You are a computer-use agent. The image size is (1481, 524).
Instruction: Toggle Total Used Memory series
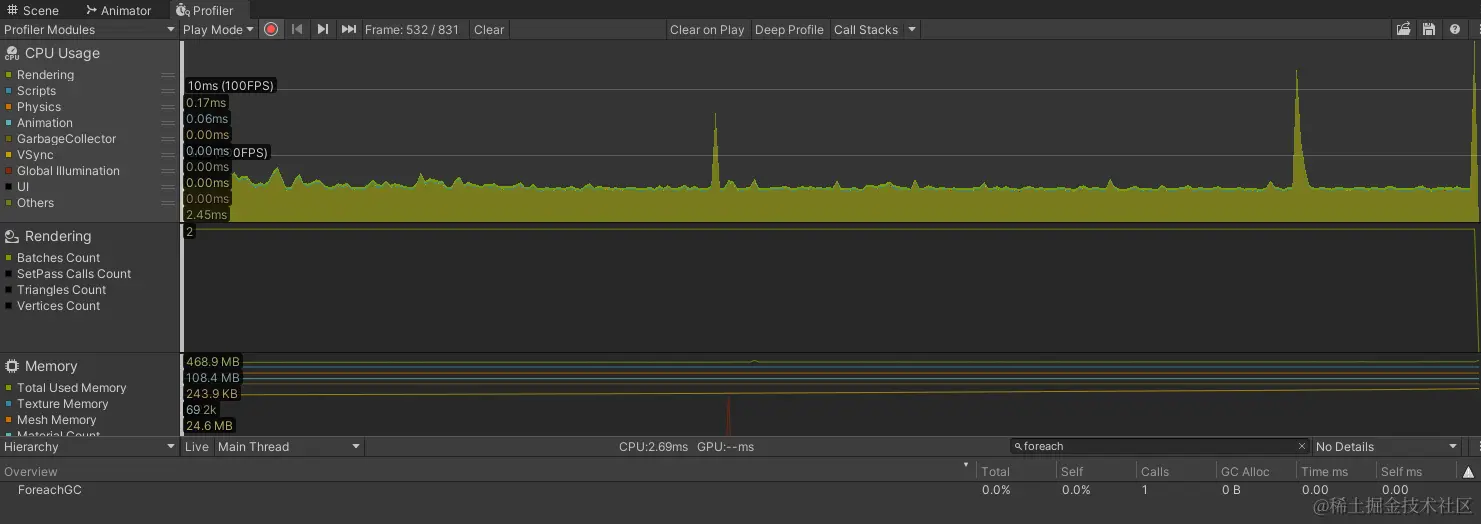coord(8,388)
